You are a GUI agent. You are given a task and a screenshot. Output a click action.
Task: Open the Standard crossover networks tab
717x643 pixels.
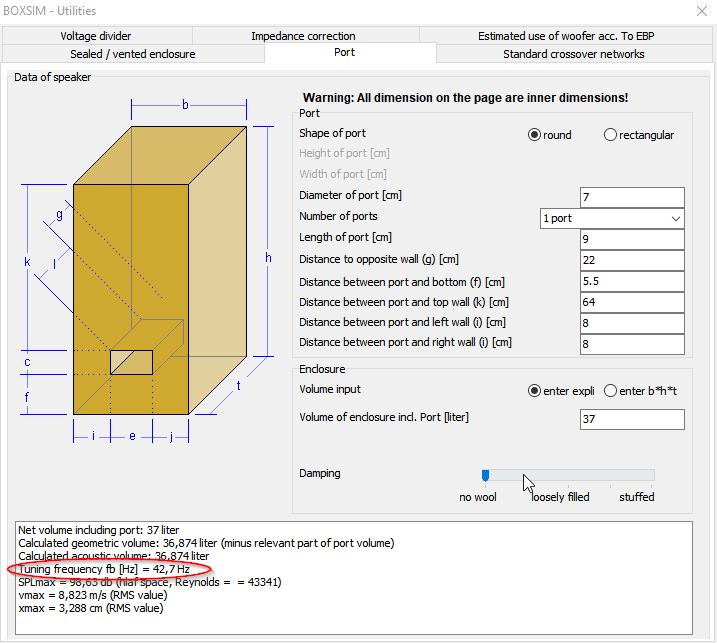(x=574, y=54)
